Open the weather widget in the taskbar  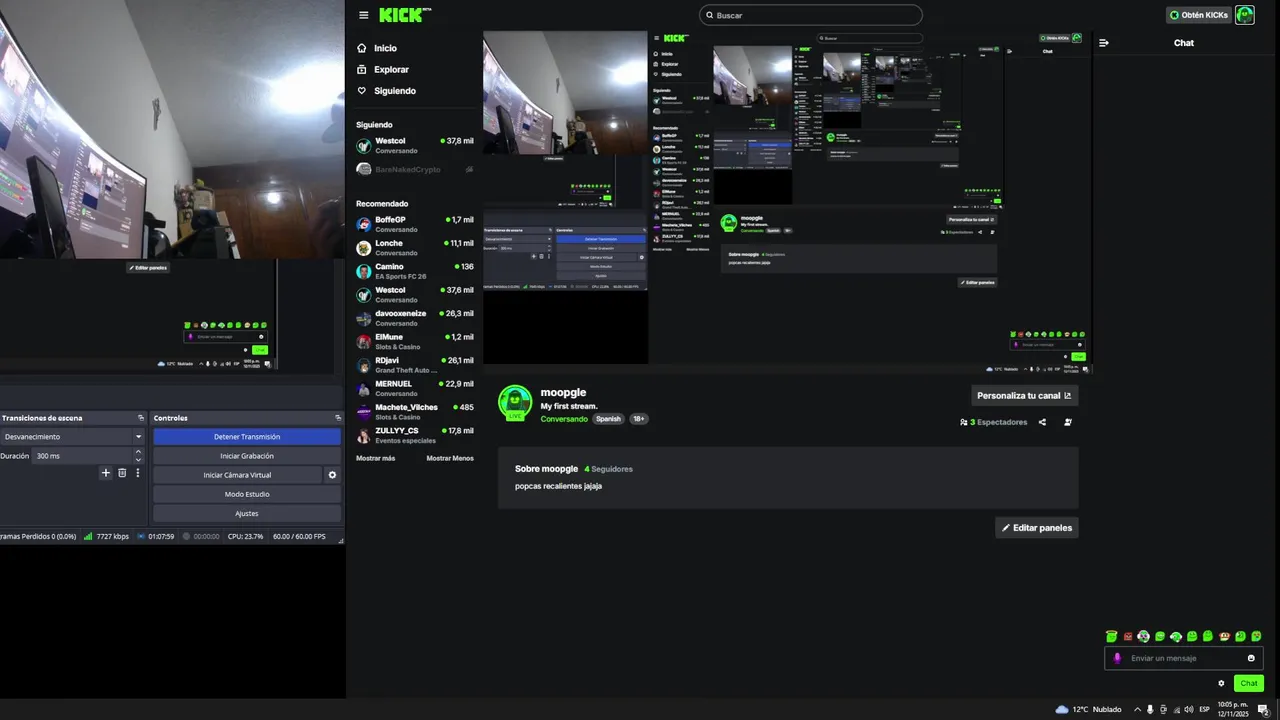click(1088, 709)
